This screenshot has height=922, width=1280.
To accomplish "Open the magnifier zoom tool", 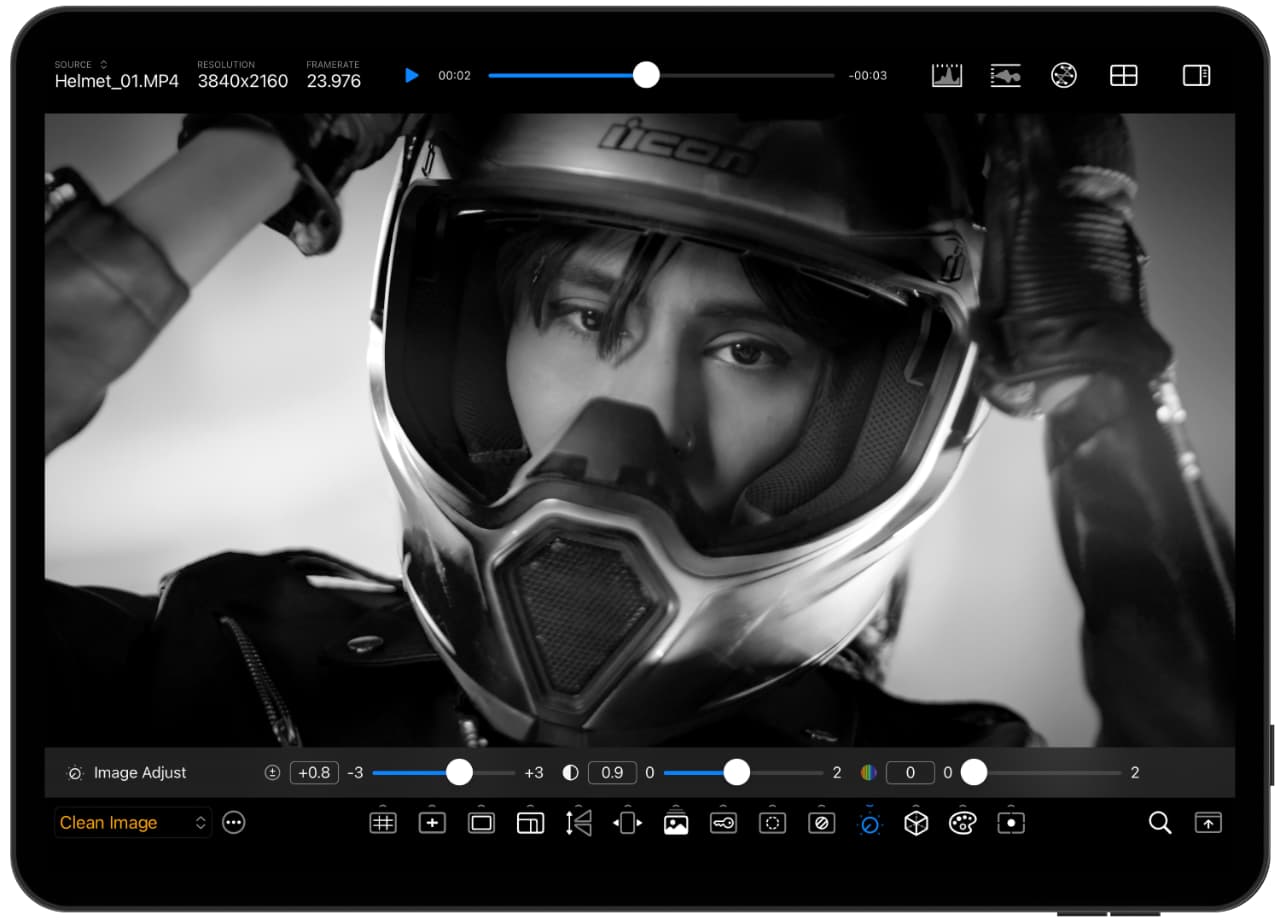I will tap(1160, 822).
